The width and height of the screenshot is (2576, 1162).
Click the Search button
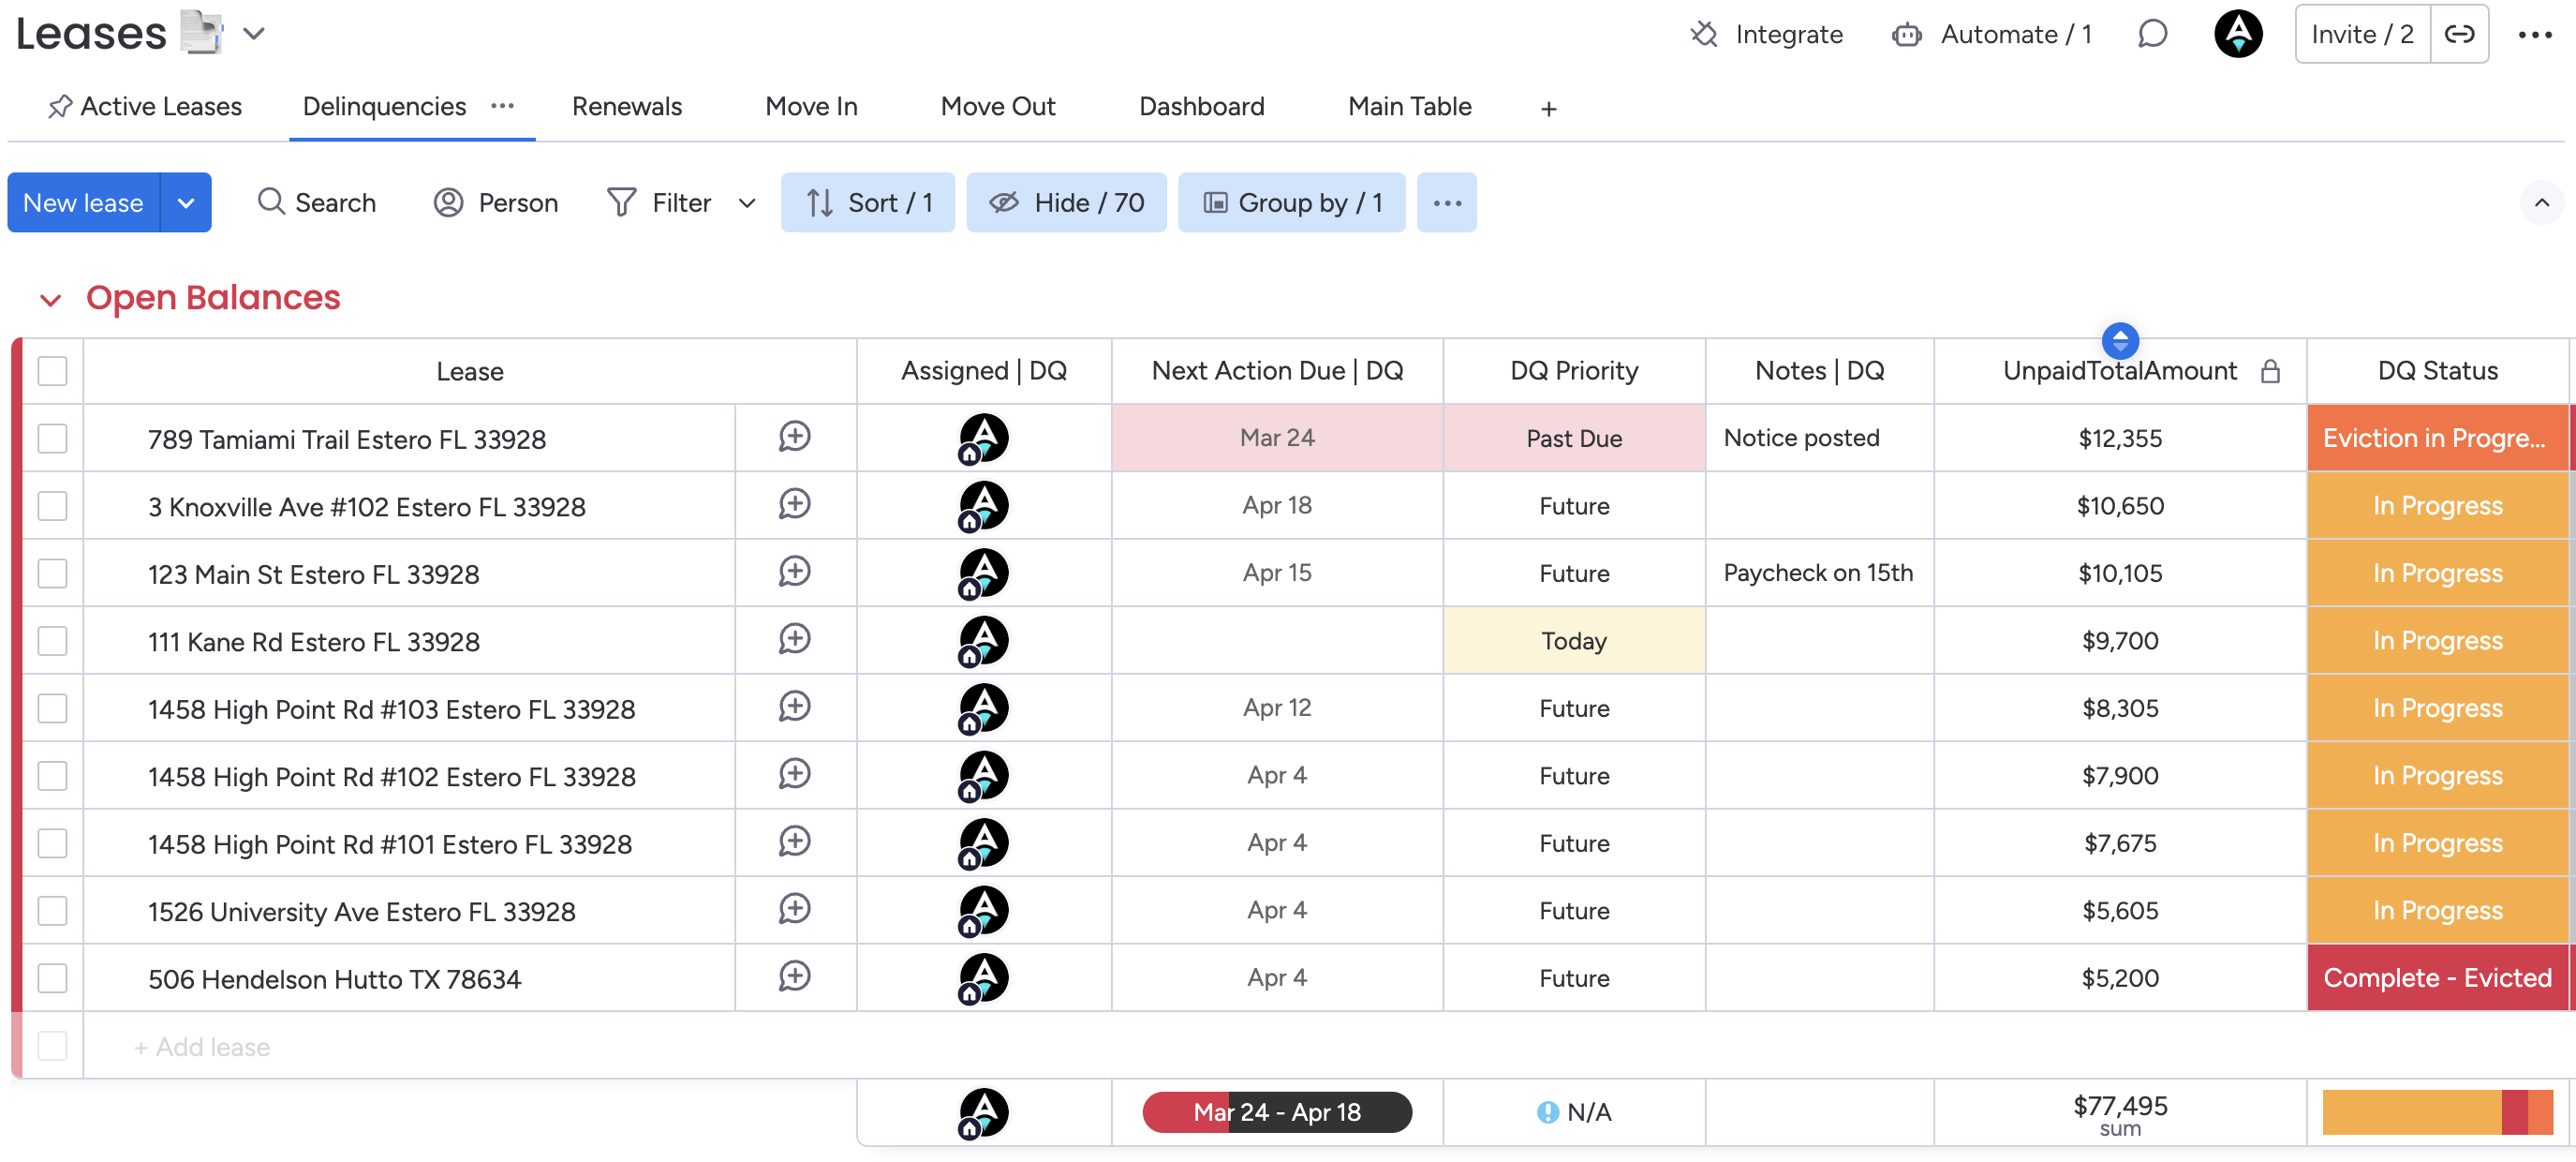[x=316, y=203]
